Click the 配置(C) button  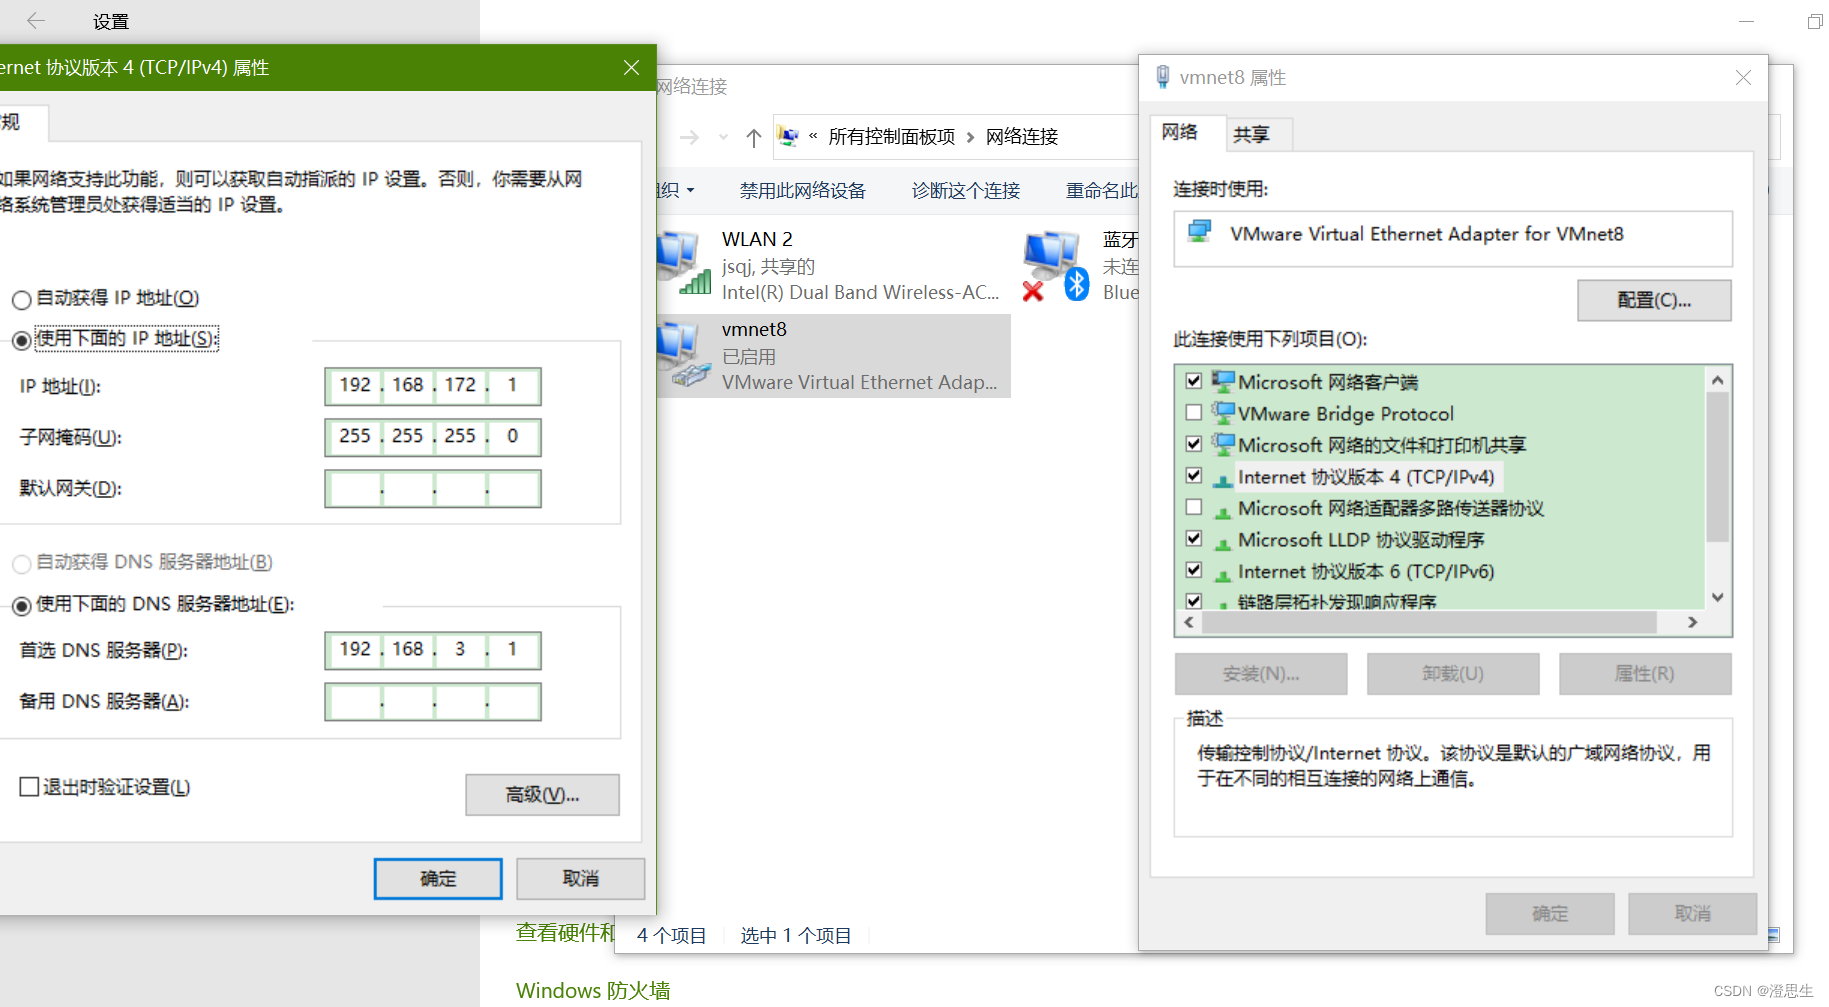1653,300
